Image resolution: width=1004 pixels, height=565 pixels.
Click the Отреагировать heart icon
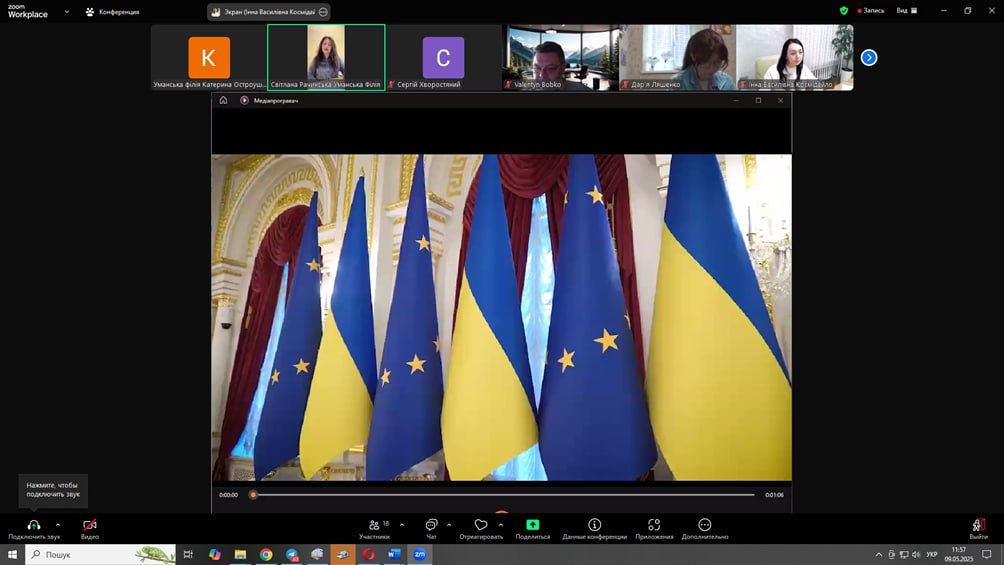(481, 525)
